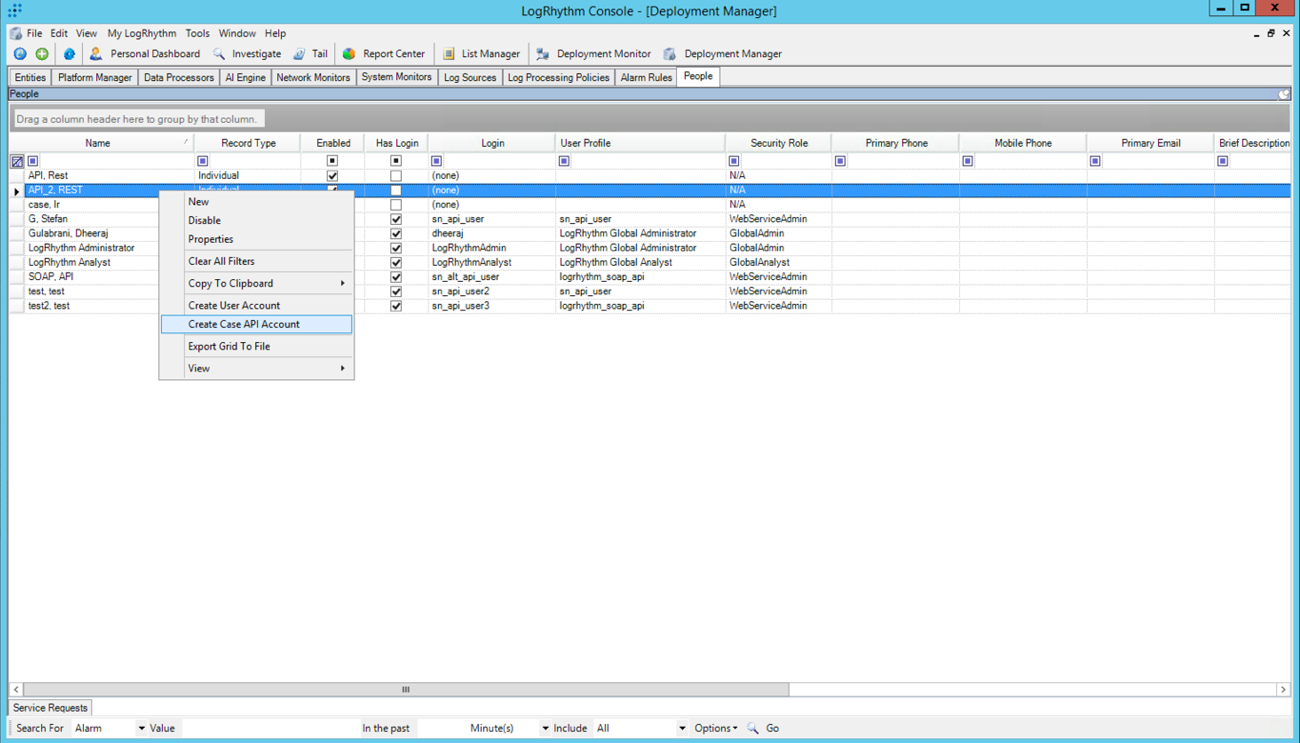Switch to the Log Sources tab
The image size is (1300, 743).
point(470,77)
